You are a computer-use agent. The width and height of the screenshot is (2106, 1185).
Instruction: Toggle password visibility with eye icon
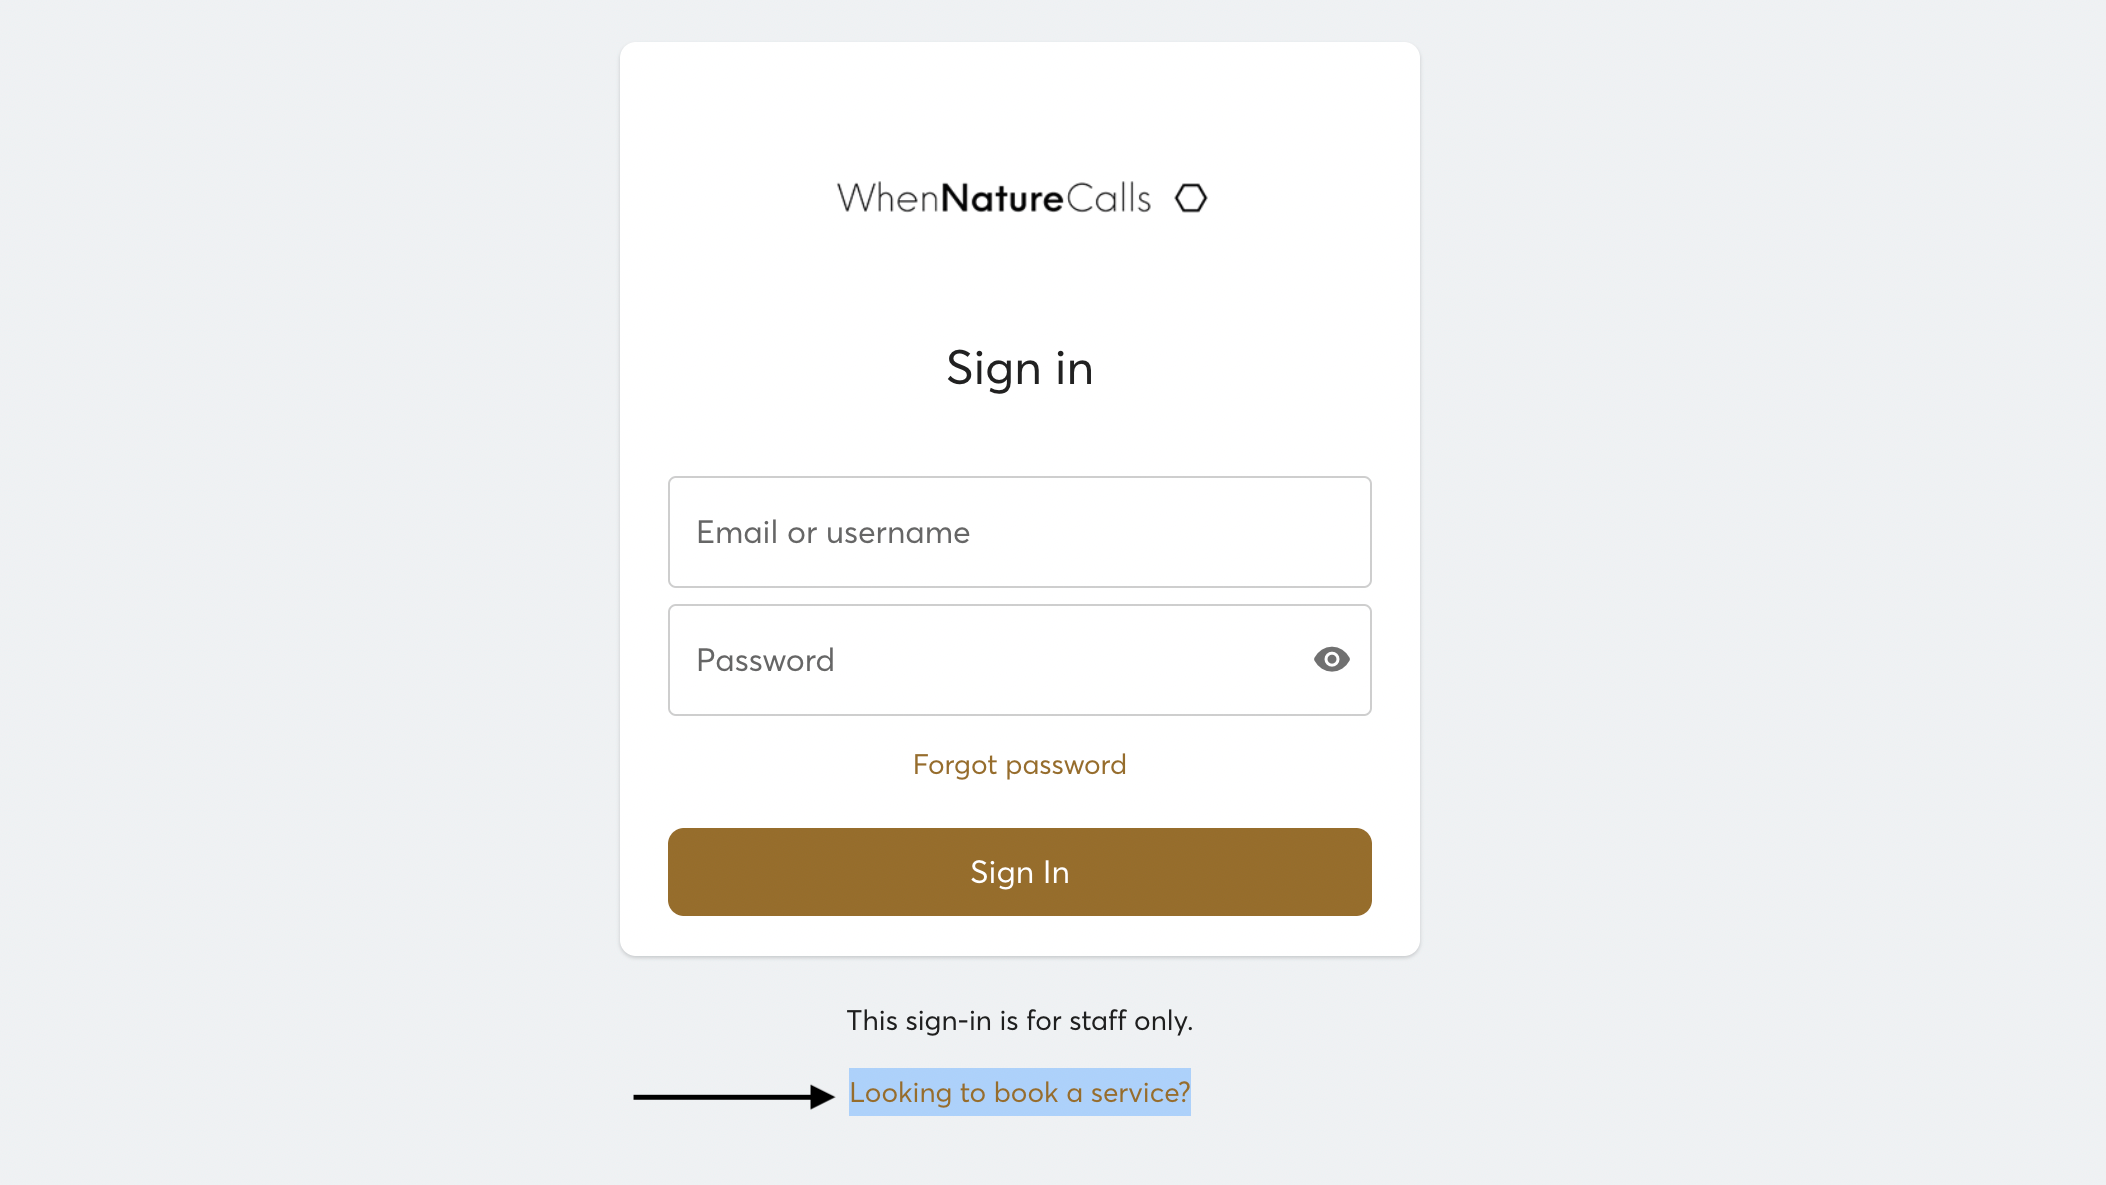1331,660
